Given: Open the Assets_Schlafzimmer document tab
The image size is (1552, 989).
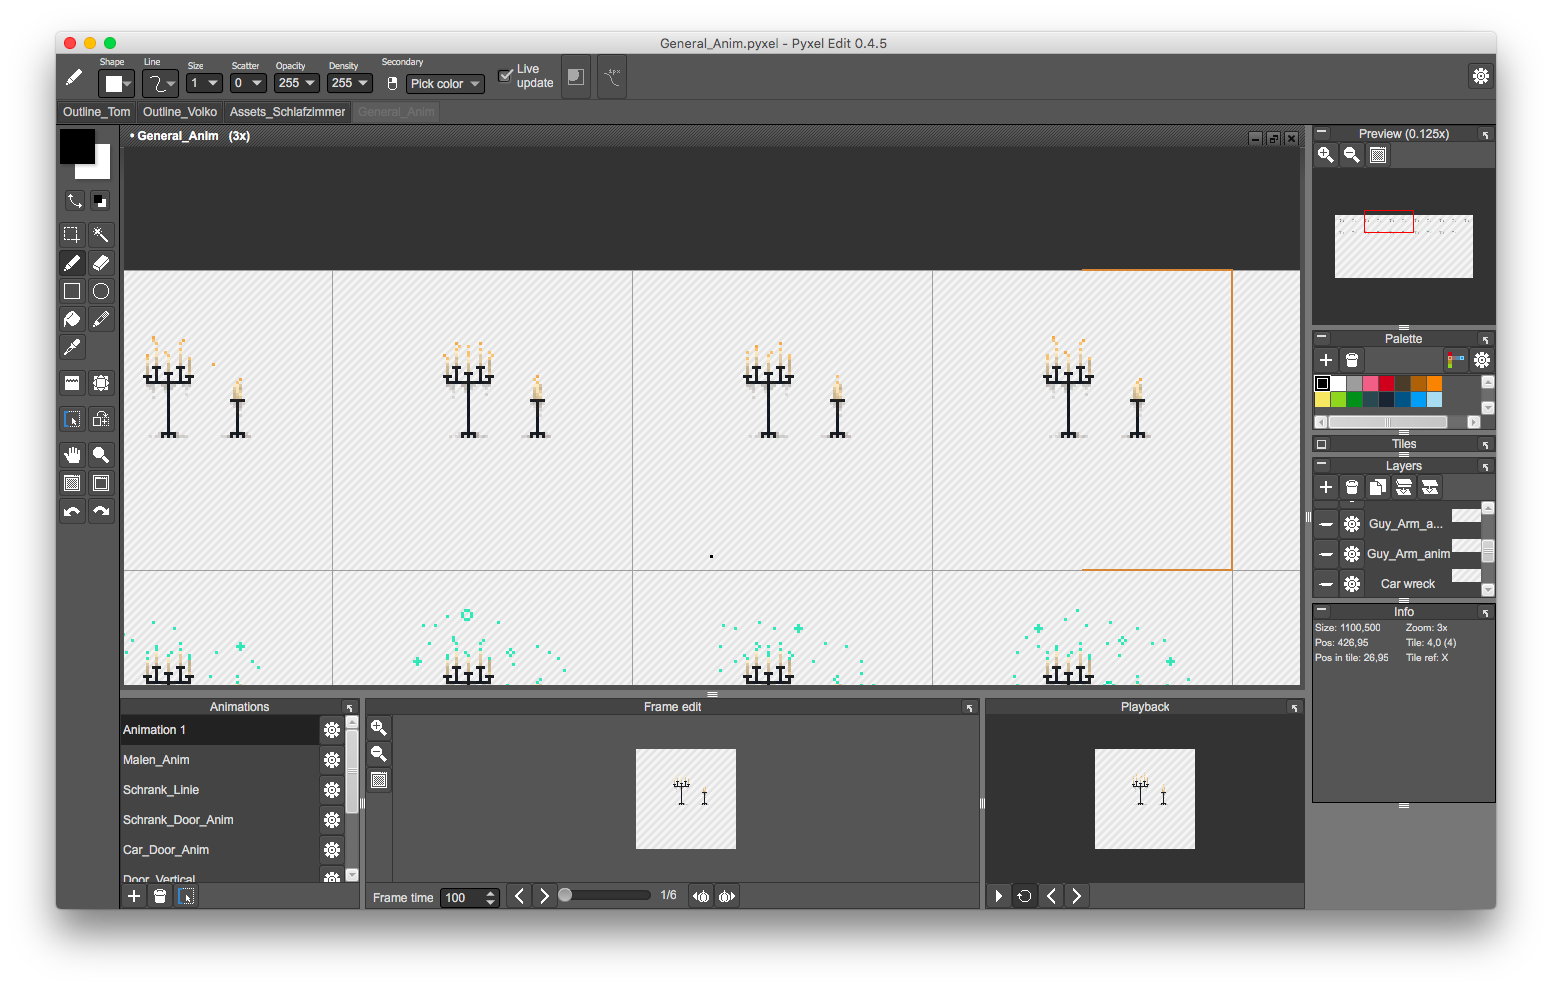Looking at the screenshot, I should click(x=287, y=112).
